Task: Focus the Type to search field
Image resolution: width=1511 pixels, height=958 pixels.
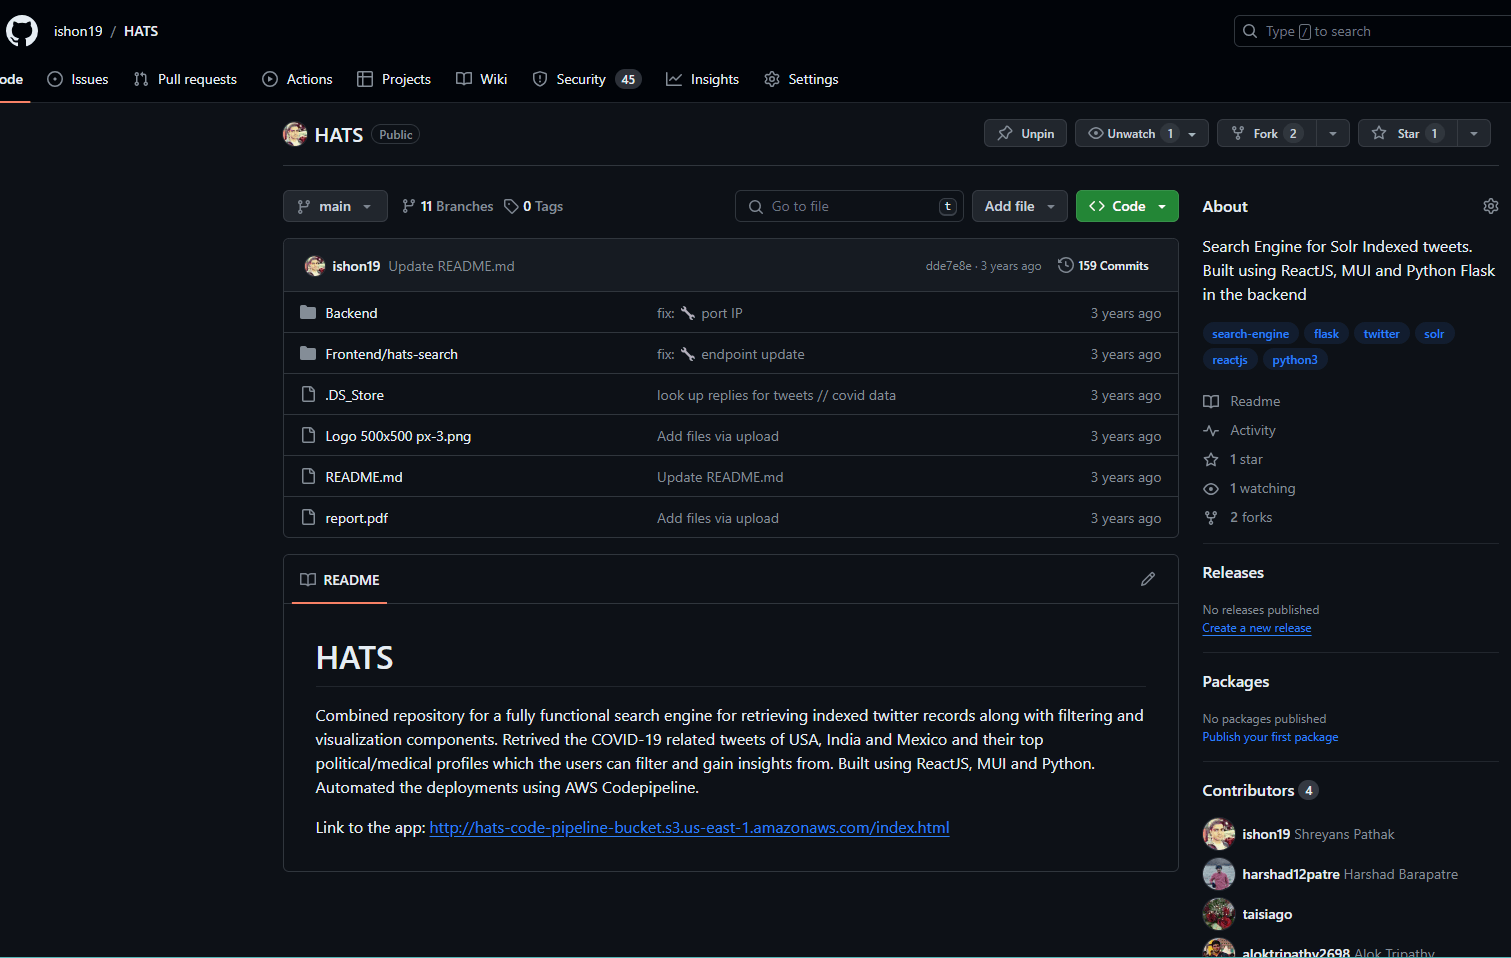Action: (1372, 31)
